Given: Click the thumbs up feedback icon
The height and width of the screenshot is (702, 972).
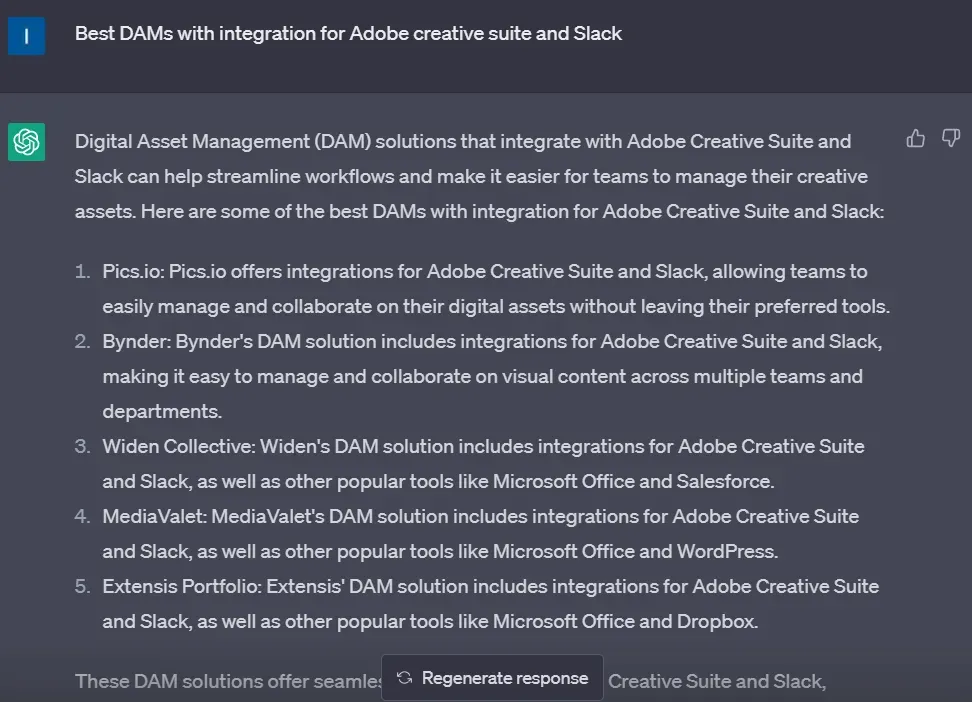Looking at the screenshot, I should [915, 139].
